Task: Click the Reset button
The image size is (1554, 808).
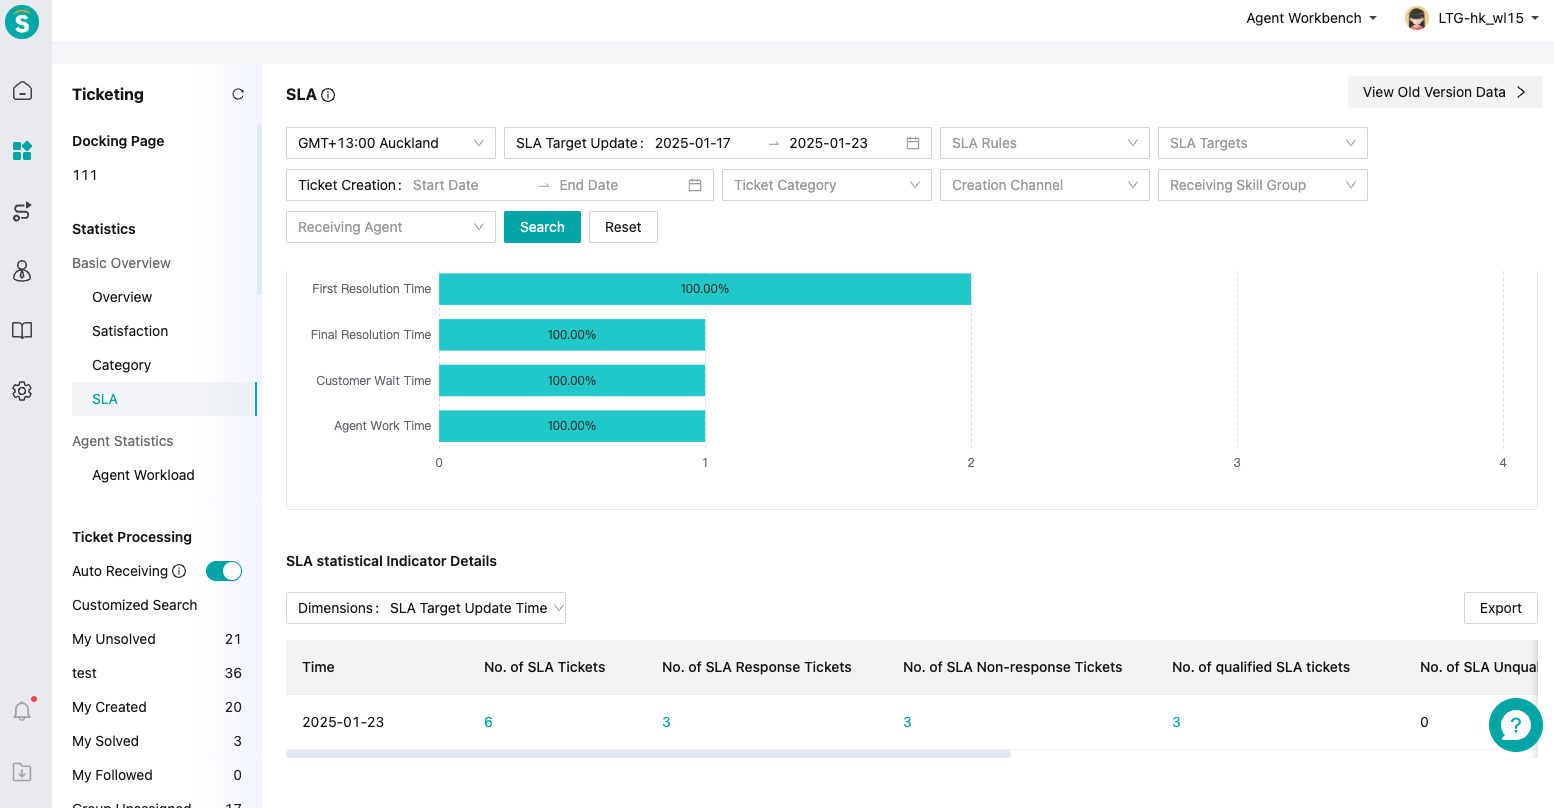Action: coord(623,227)
